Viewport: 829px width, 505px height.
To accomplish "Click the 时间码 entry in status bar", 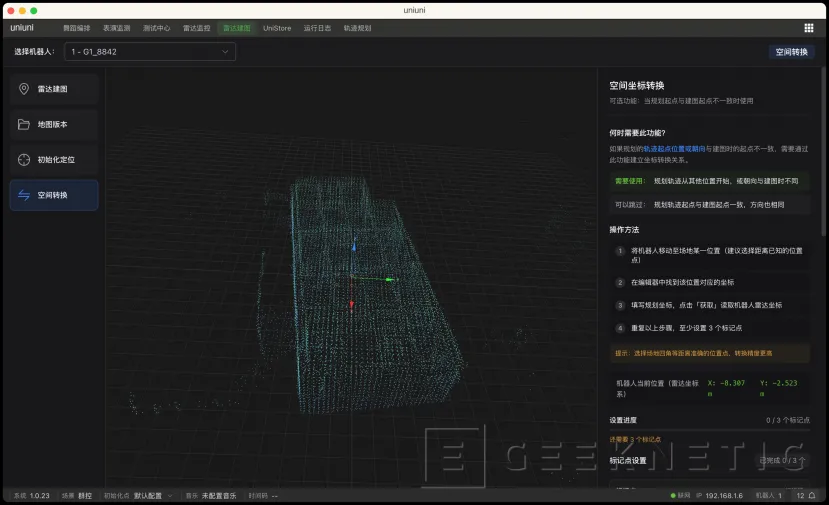I will coord(263,495).
